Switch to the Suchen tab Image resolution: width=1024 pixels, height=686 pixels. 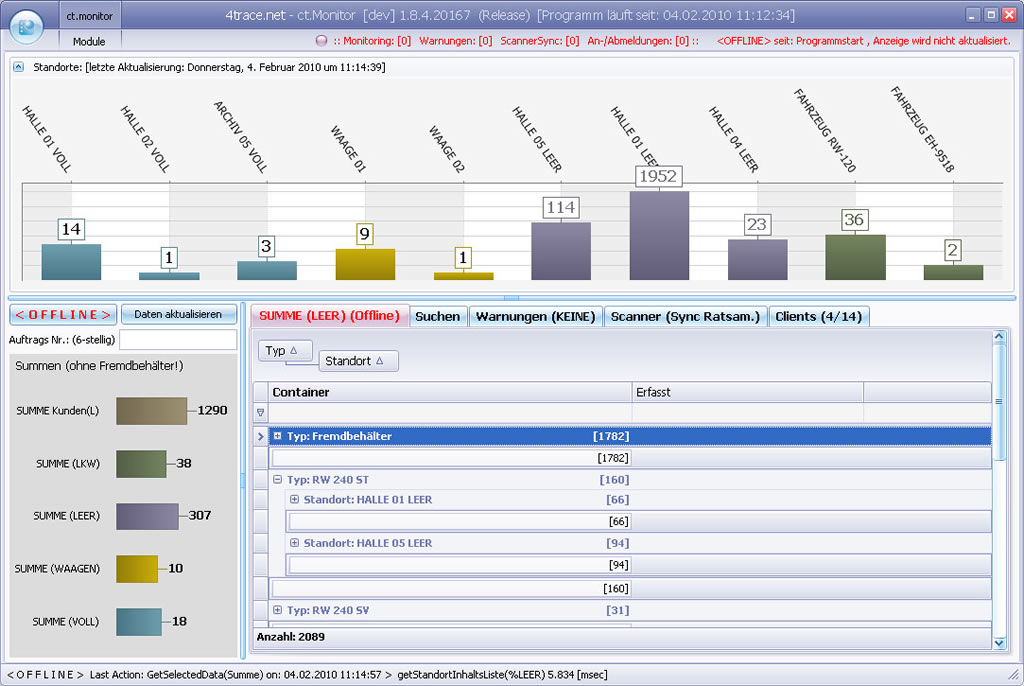[x=437, y=316]
